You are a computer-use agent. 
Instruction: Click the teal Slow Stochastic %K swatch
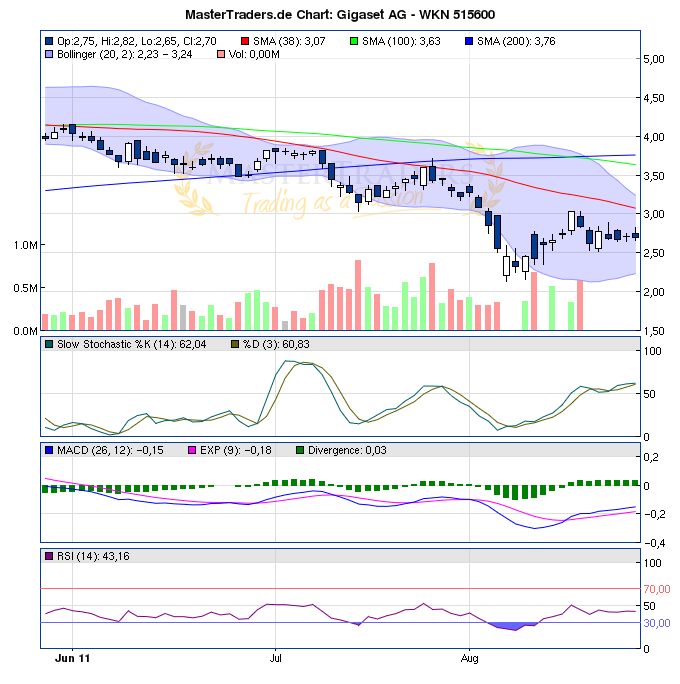pos(49,345)
